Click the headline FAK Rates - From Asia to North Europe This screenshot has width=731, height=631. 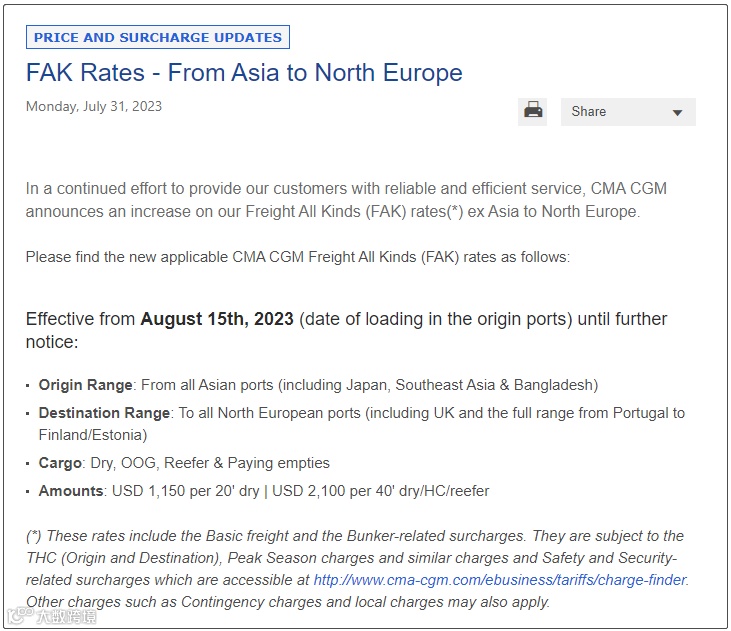pyautogui.click(x=244, y=73)
